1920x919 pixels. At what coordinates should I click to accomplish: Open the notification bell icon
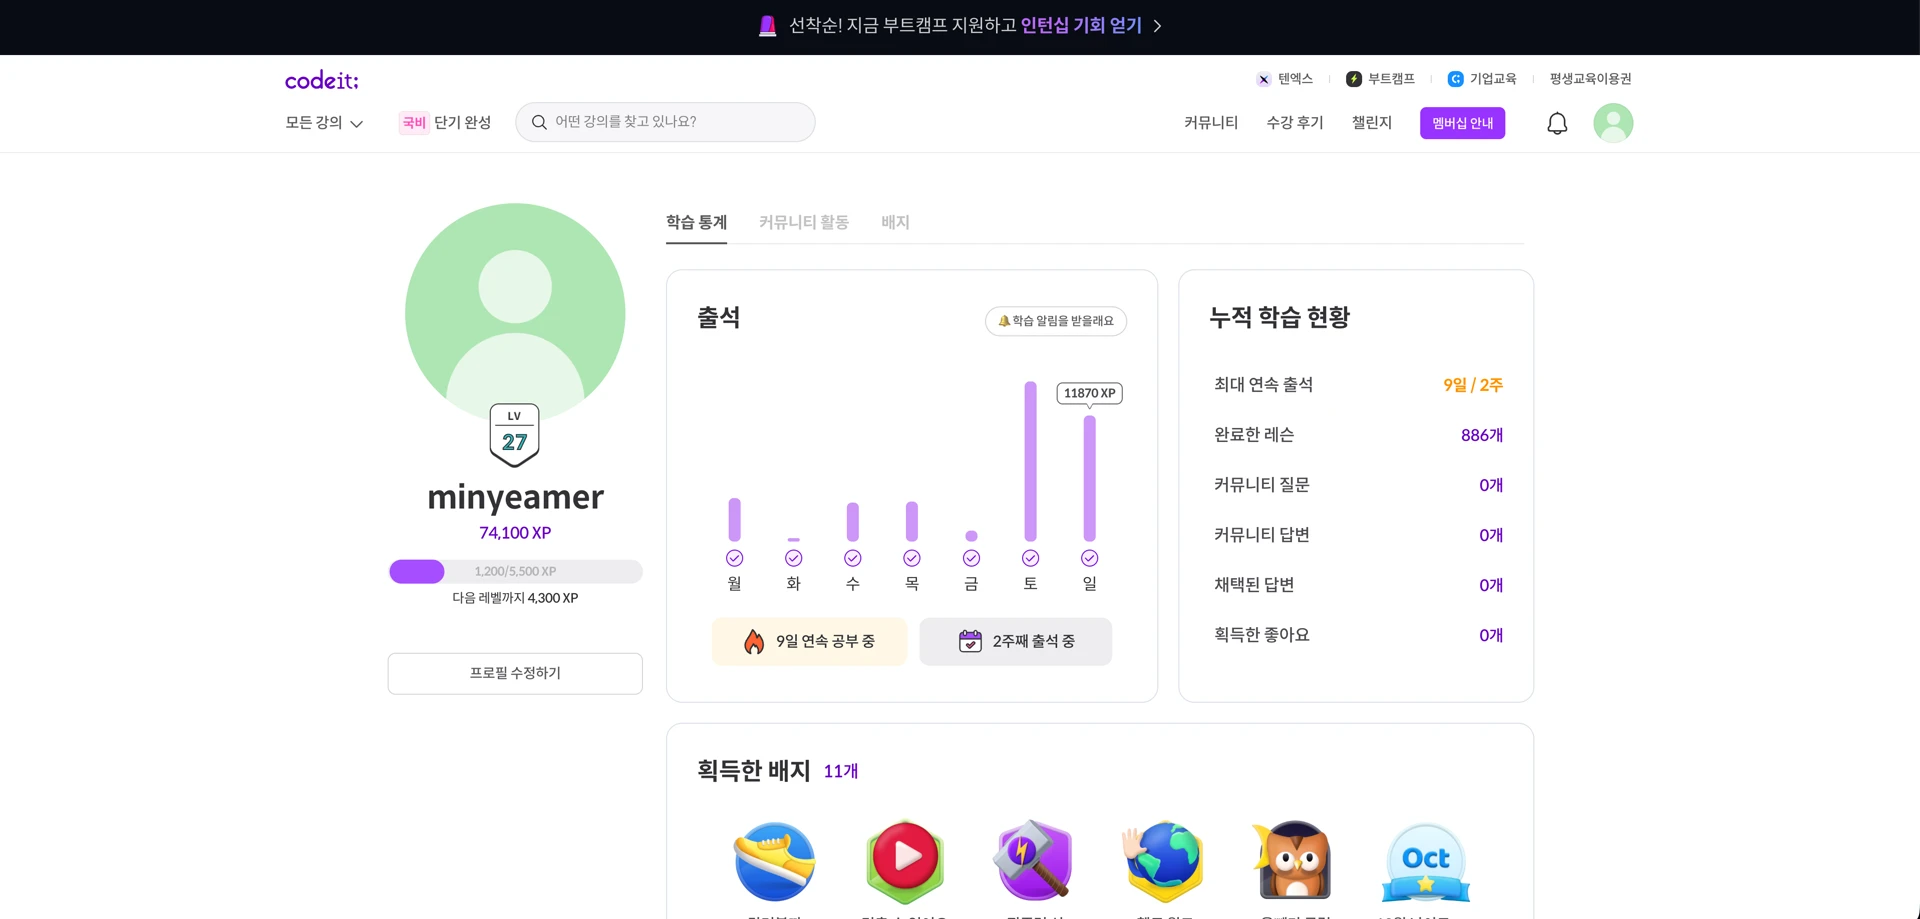click(x=1557, y=123)
